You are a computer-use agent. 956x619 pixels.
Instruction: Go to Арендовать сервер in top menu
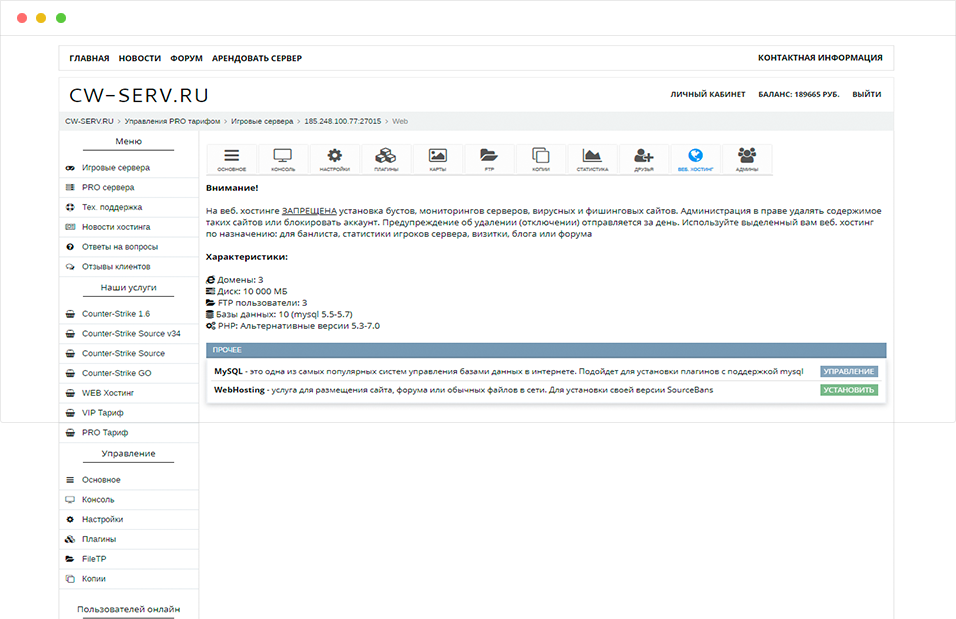click(x=256, y=58)
